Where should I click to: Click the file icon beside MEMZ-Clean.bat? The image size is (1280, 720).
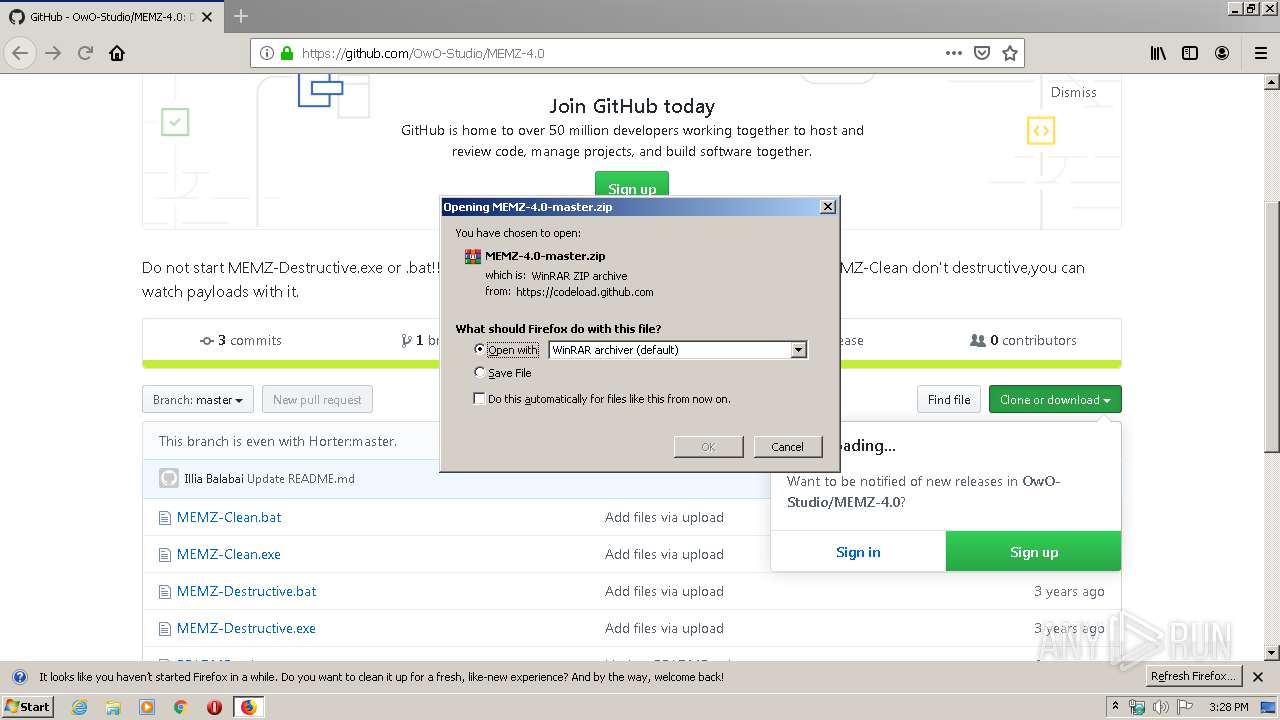[165, 518]
